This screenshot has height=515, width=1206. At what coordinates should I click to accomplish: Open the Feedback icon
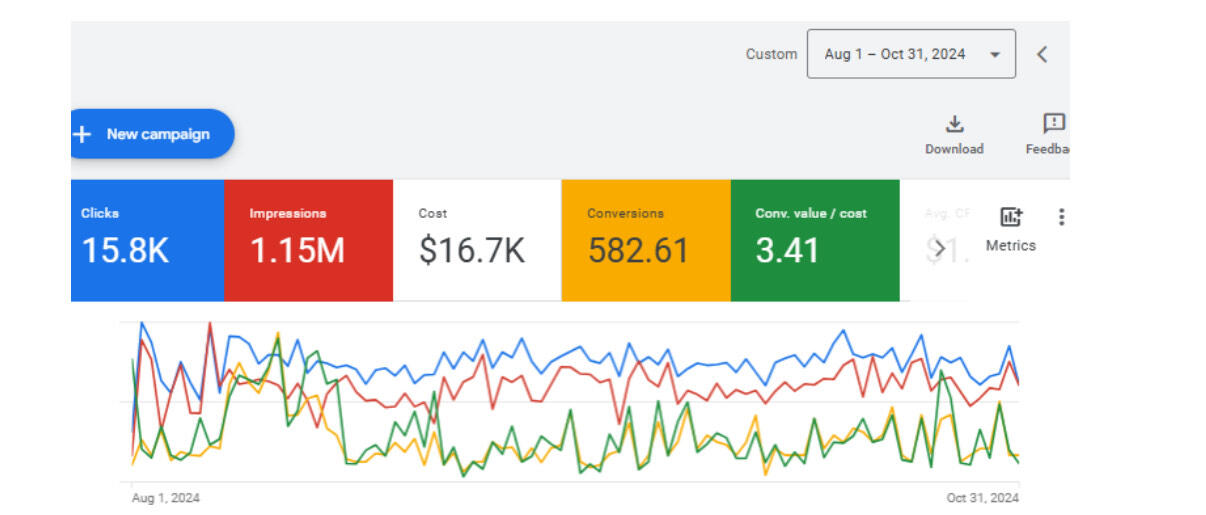click(x=1053, y=124)
